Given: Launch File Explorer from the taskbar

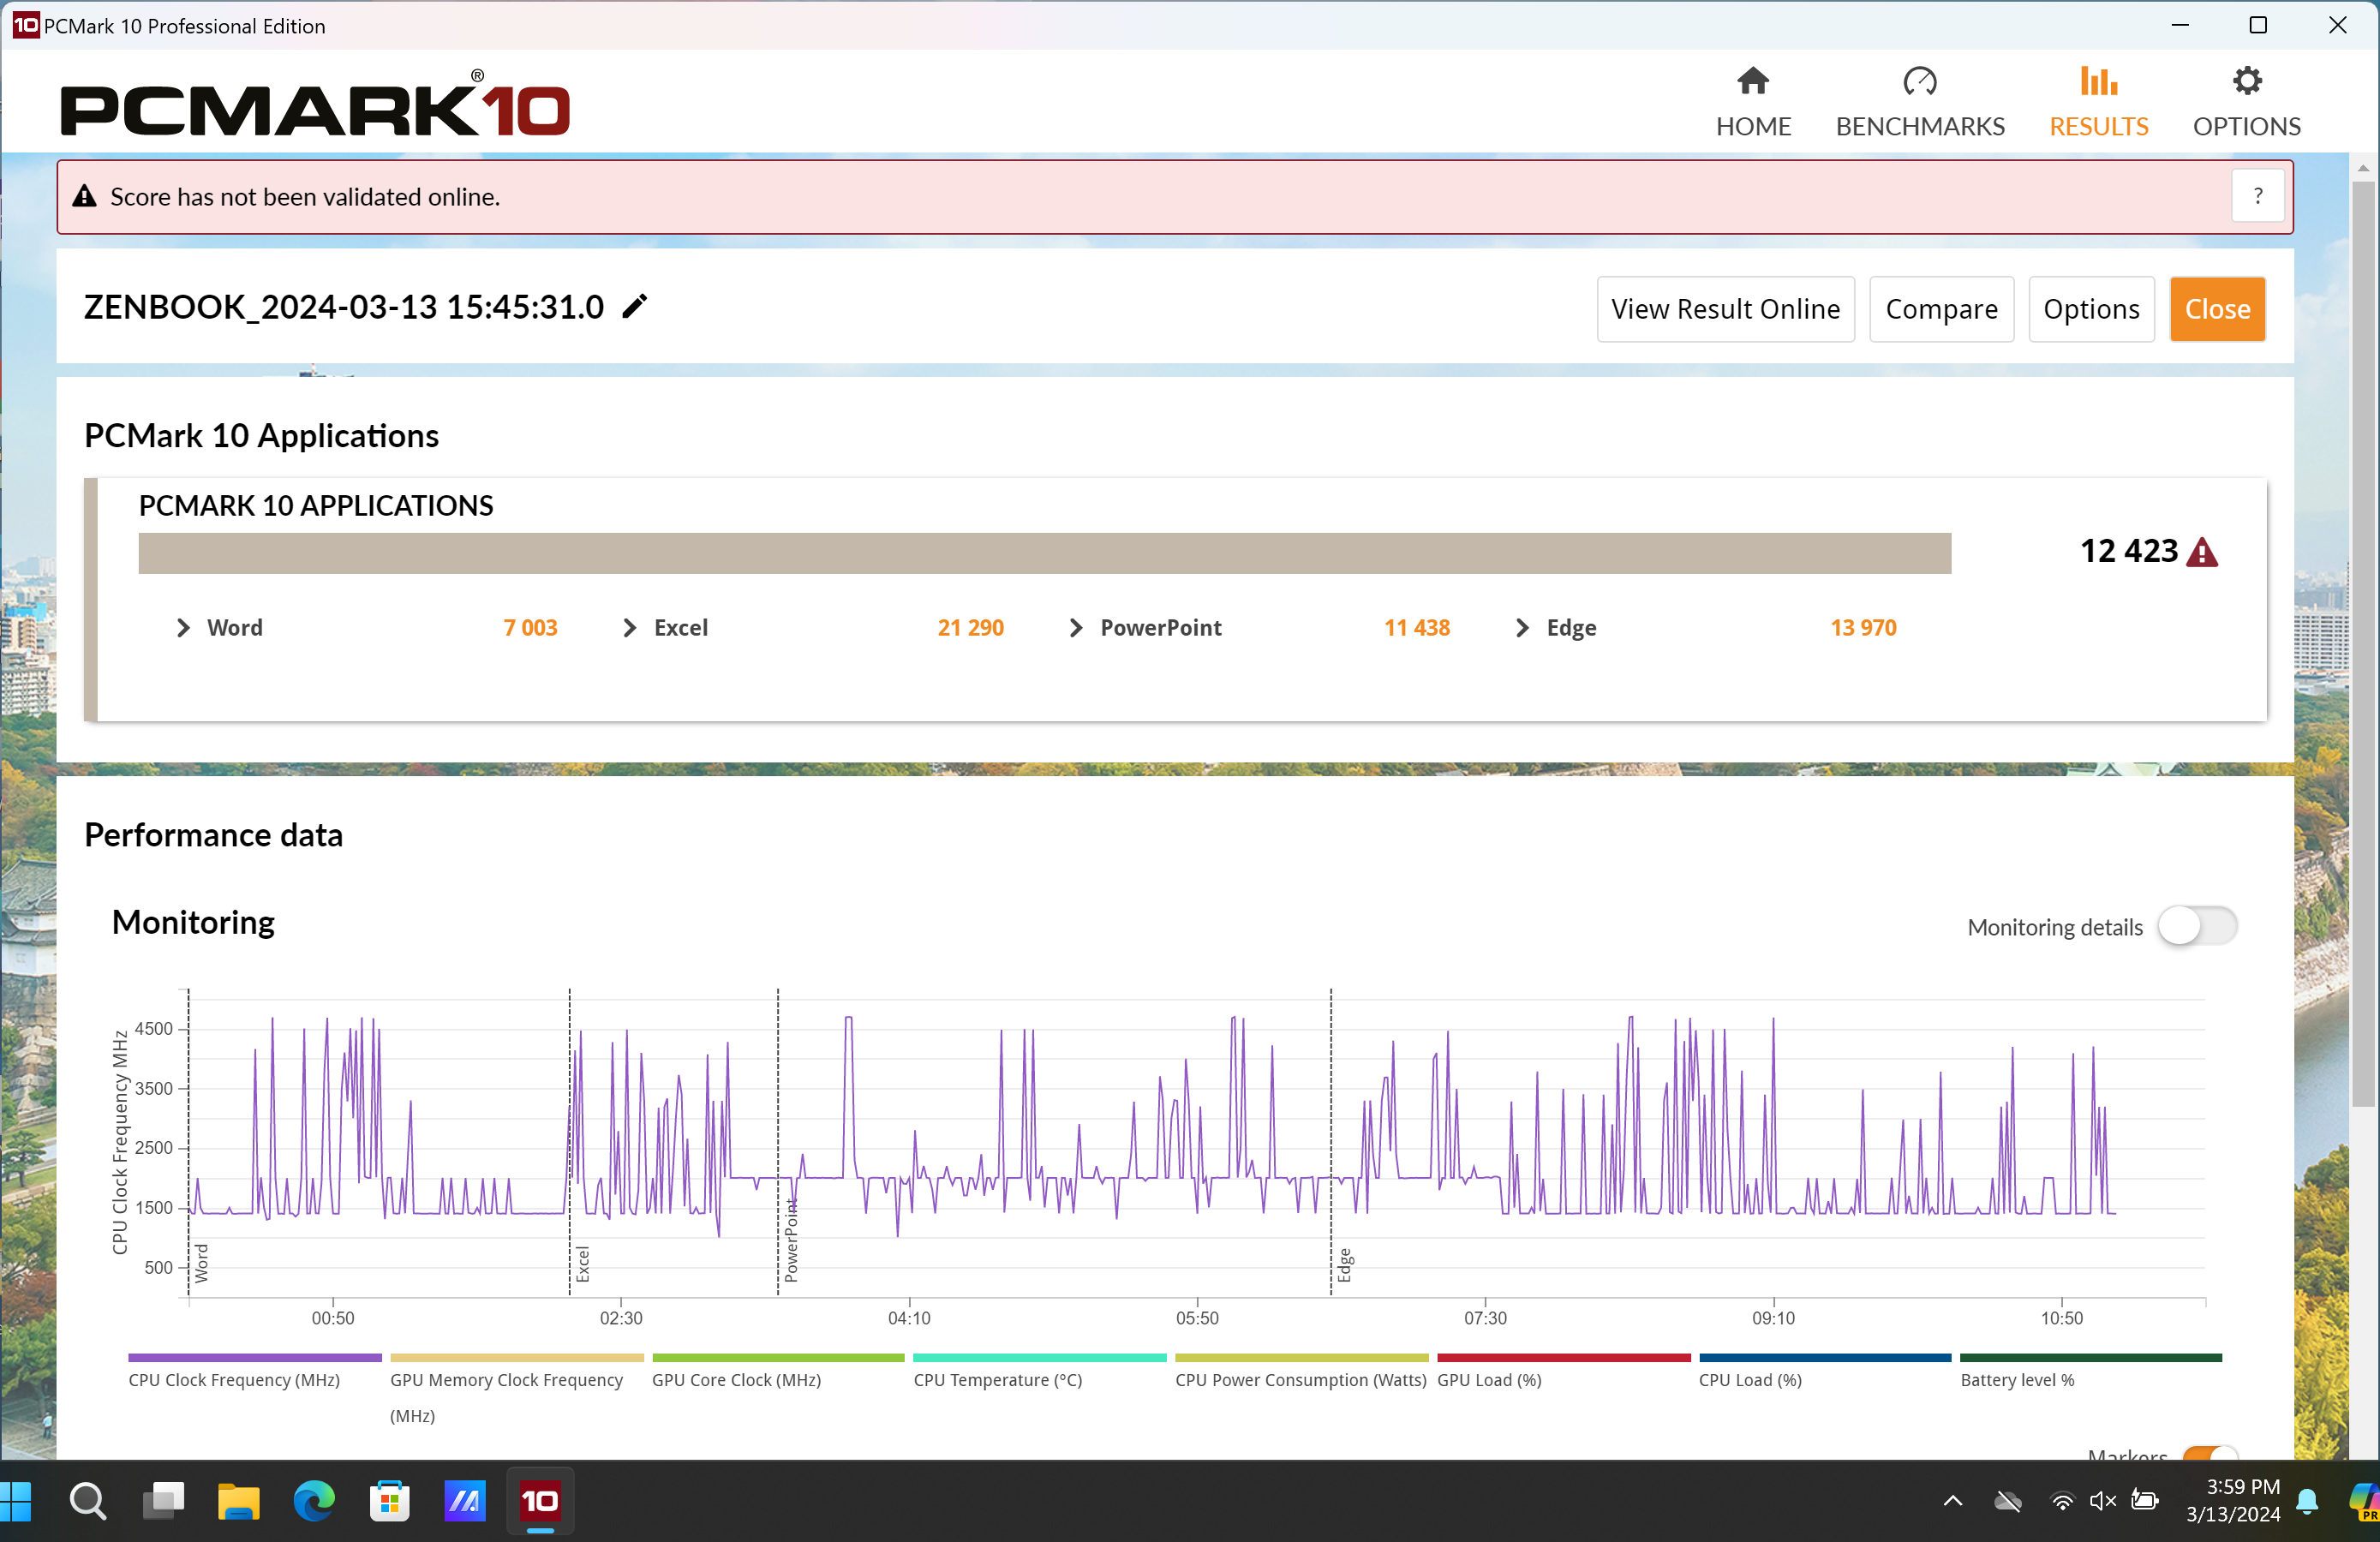Looking at the screenshot, I should (238, 1501).
